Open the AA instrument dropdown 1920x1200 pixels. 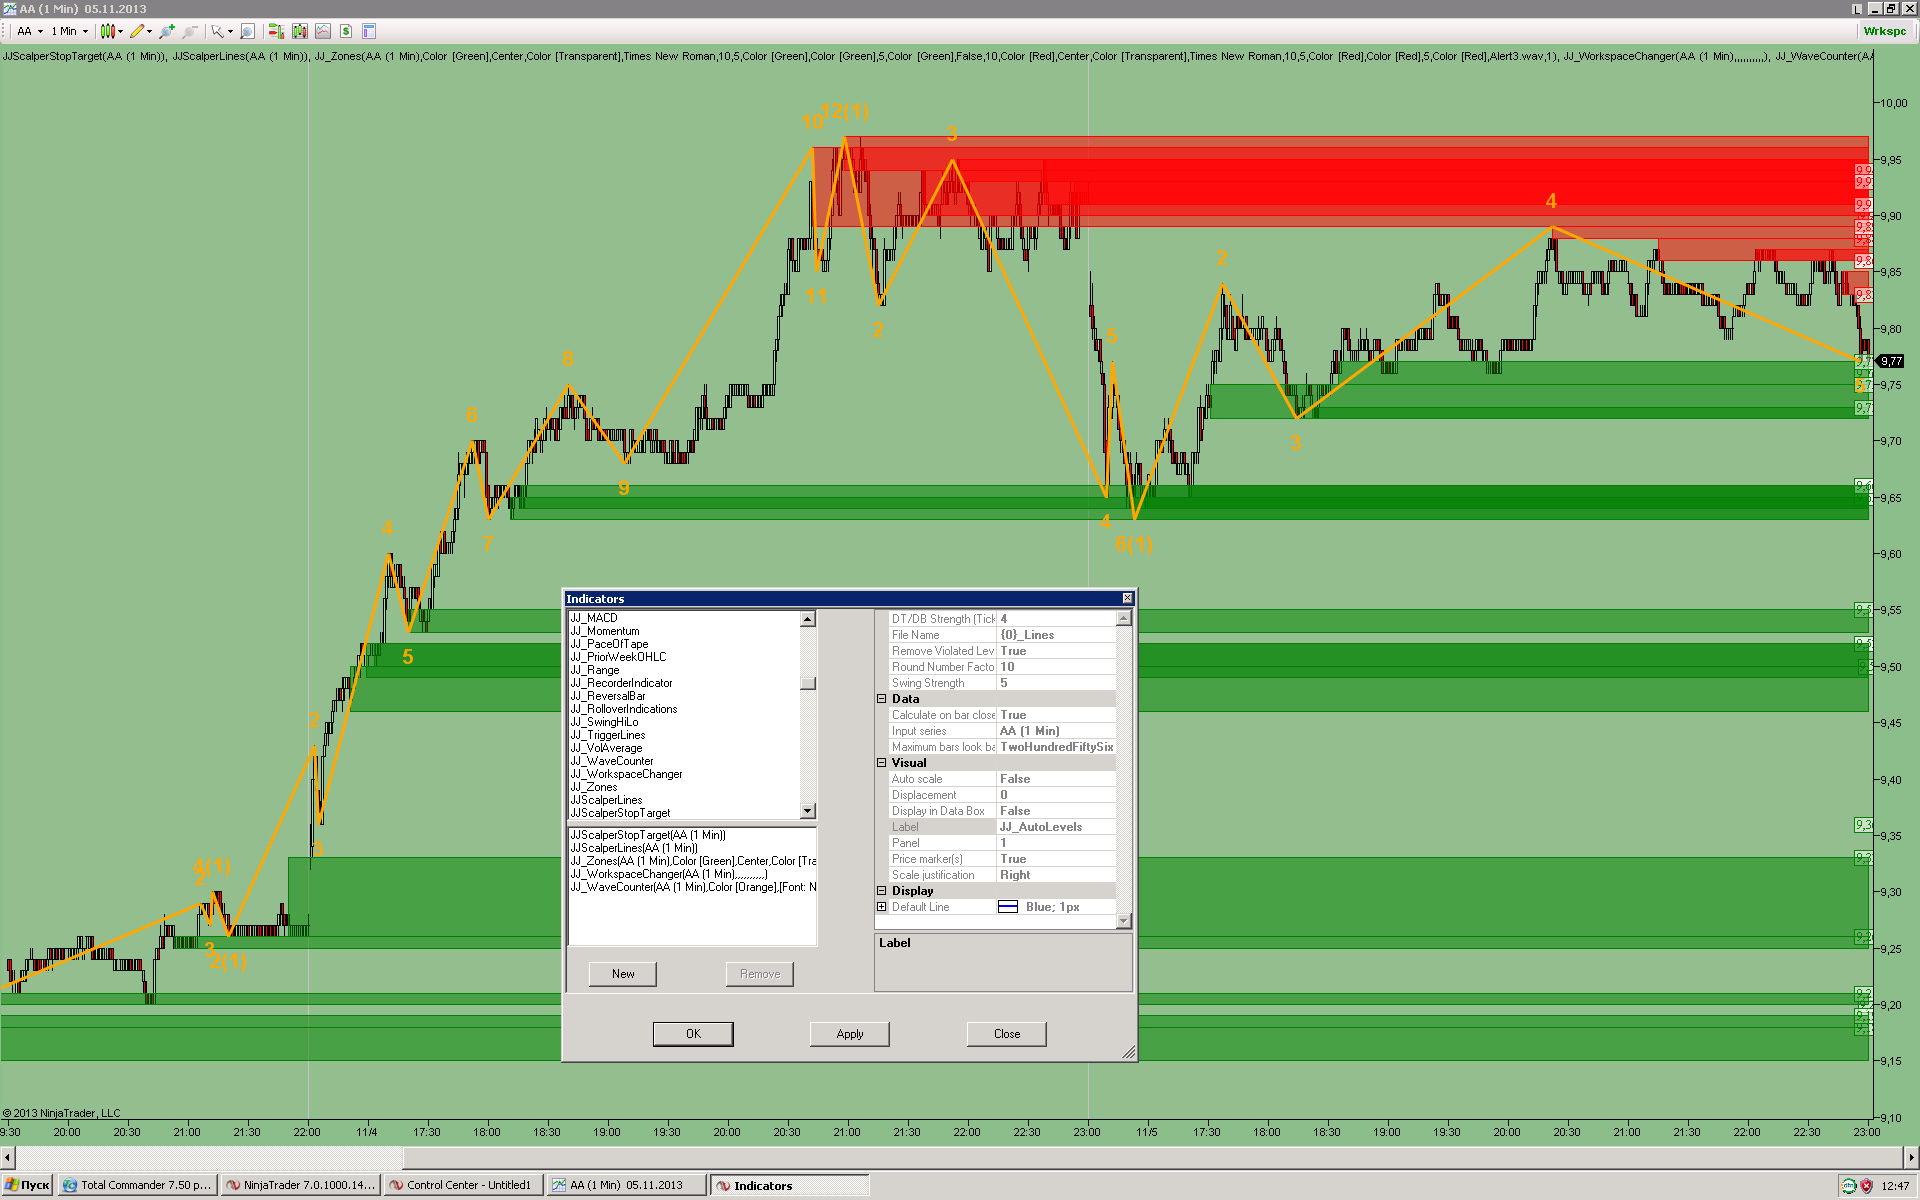[x=30, y=31]
